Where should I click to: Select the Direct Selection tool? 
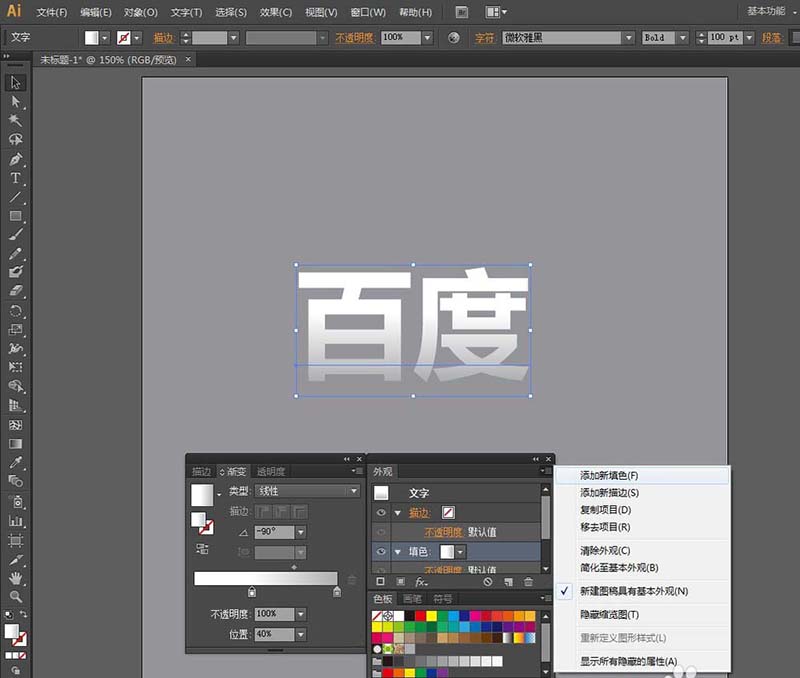tap(15, 102)
